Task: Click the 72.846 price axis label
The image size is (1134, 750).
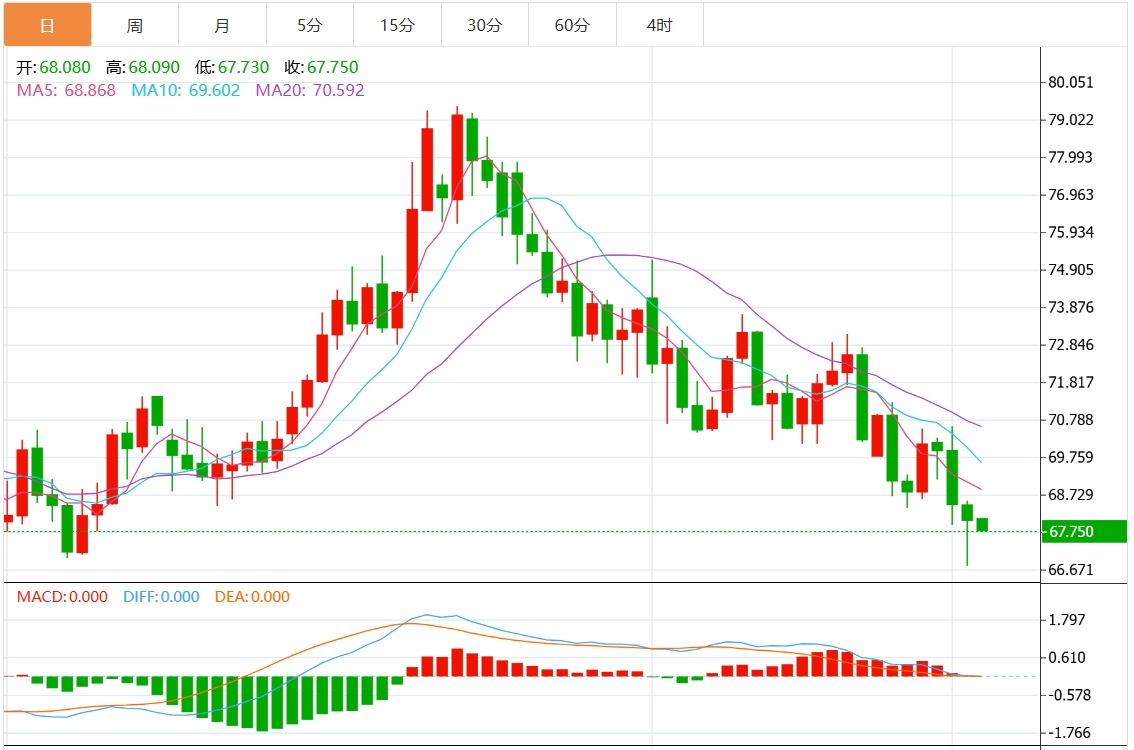Action: [x=1071, y=344]
